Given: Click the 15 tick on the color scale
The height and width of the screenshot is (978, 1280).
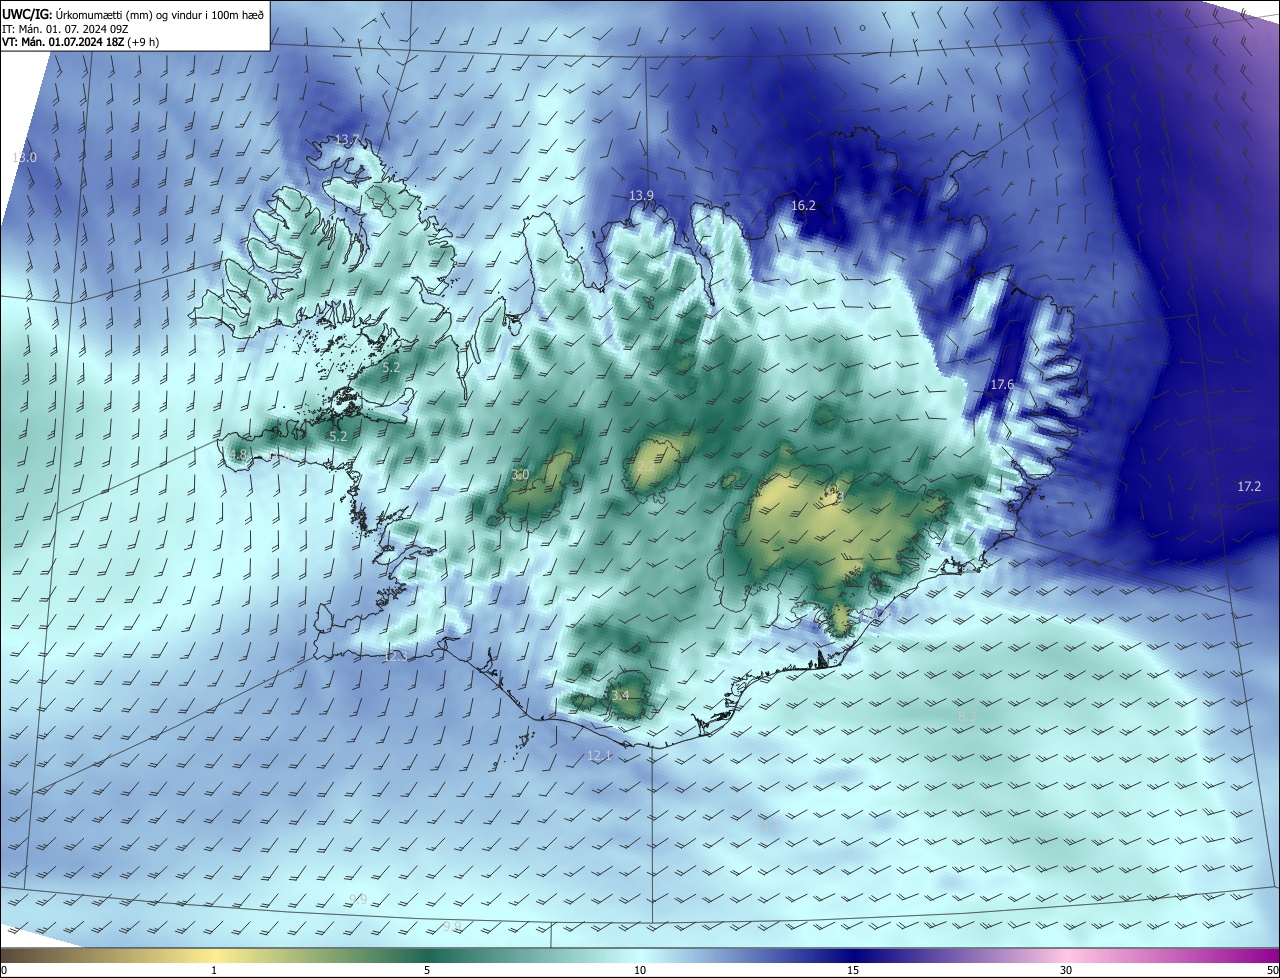Looking at the screenshot, I should click(x=853, y=970).
